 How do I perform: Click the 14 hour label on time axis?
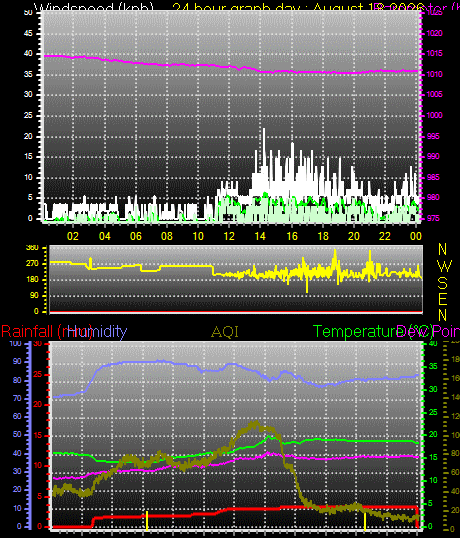click(260, 236)
